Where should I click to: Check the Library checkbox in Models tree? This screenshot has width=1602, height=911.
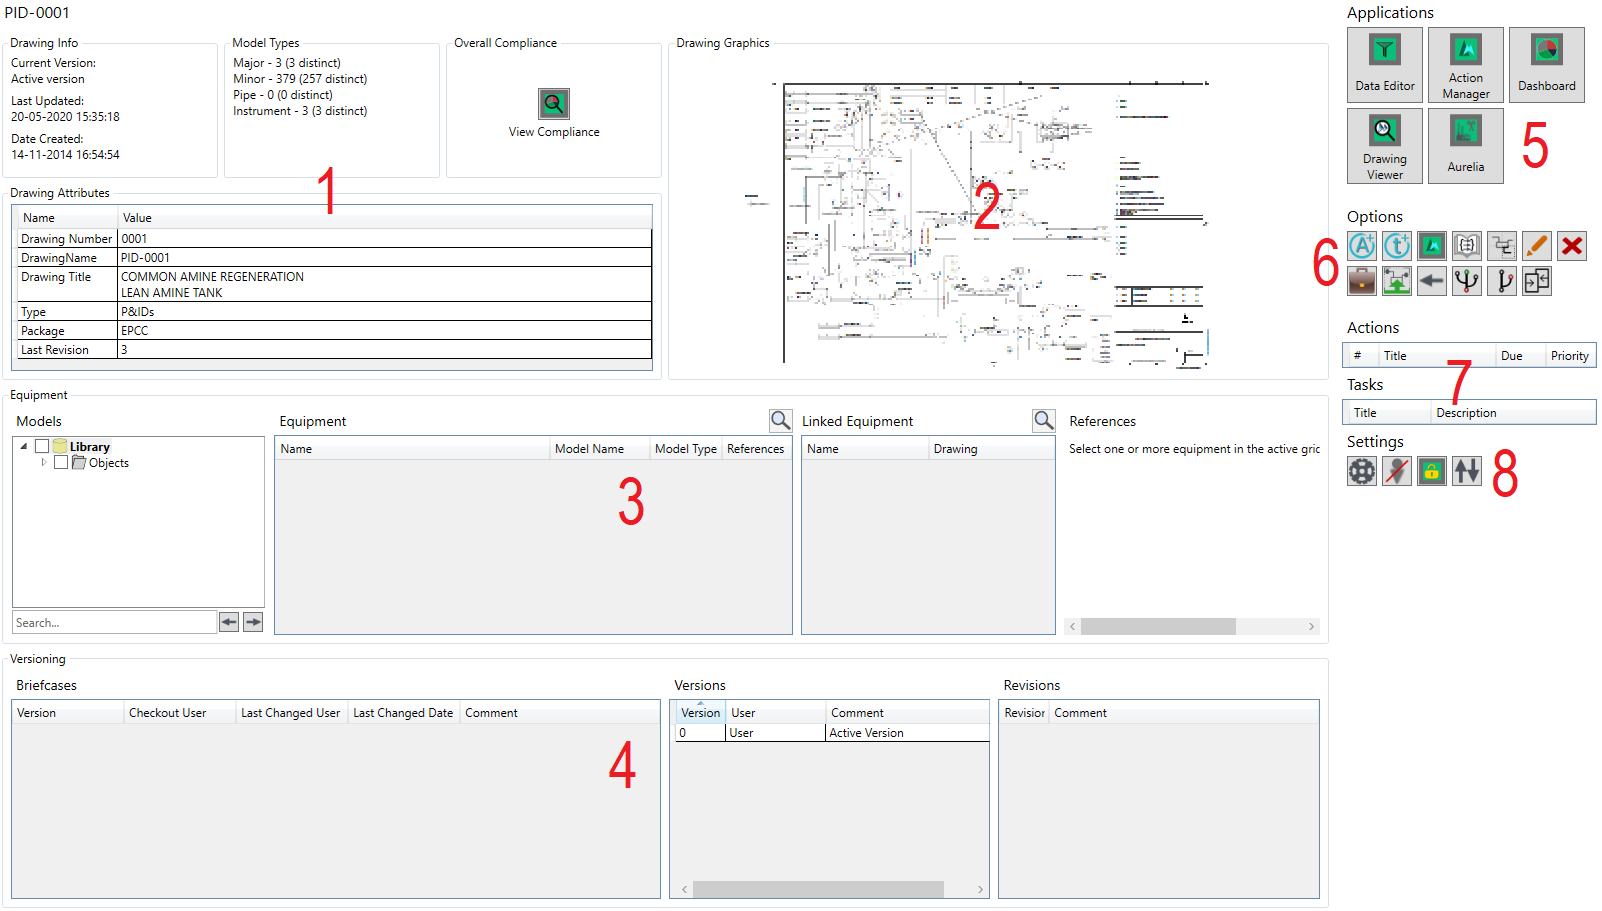click(42, 447)
